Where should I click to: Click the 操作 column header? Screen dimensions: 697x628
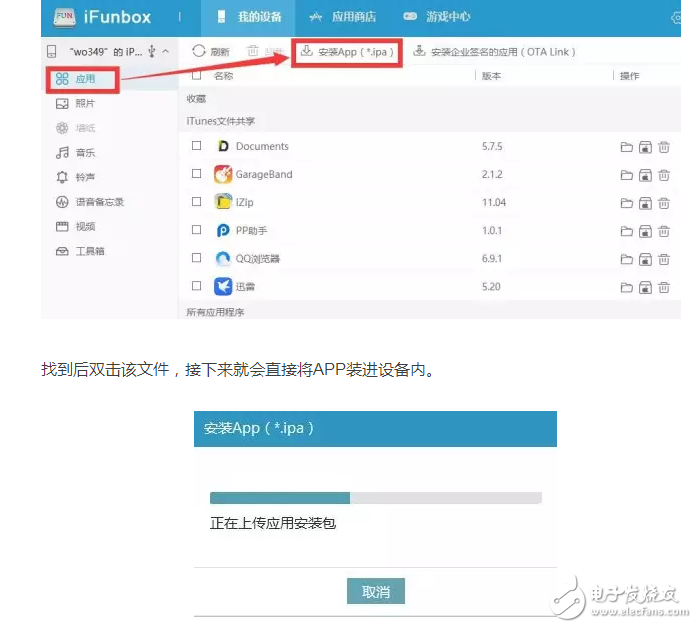629,76
